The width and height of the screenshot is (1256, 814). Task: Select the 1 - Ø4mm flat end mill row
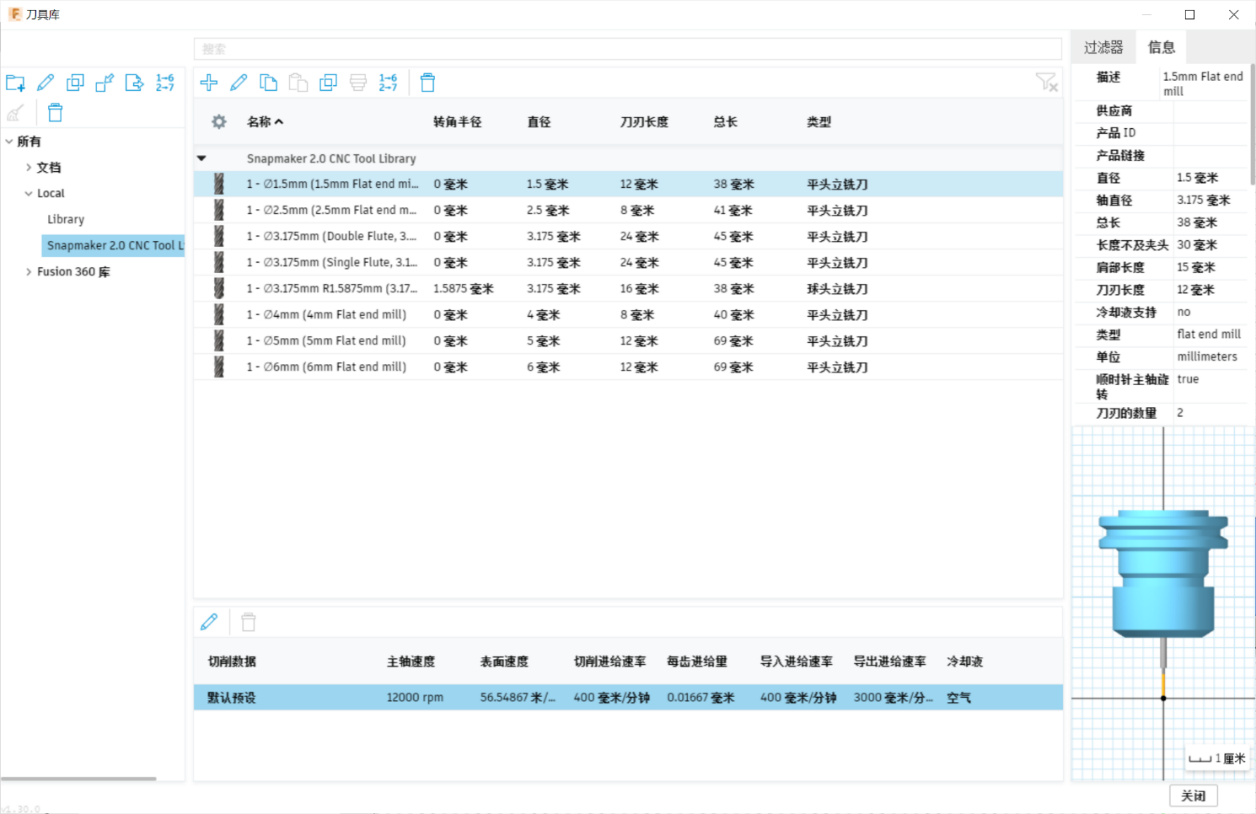628,314
